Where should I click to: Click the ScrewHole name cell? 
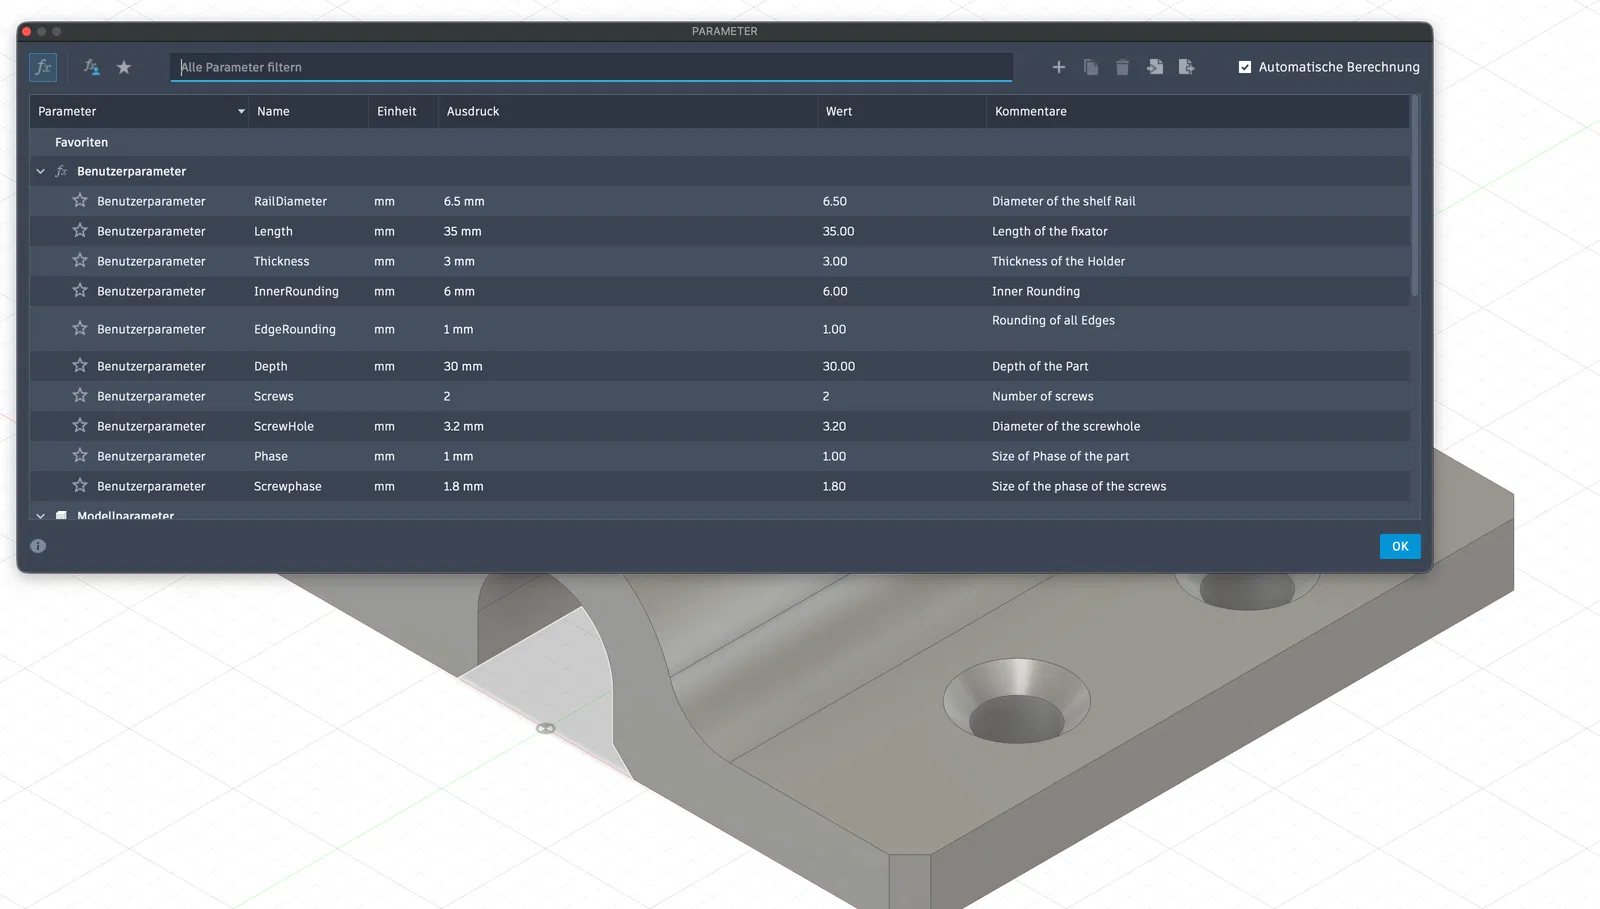(x=284, y=426)
